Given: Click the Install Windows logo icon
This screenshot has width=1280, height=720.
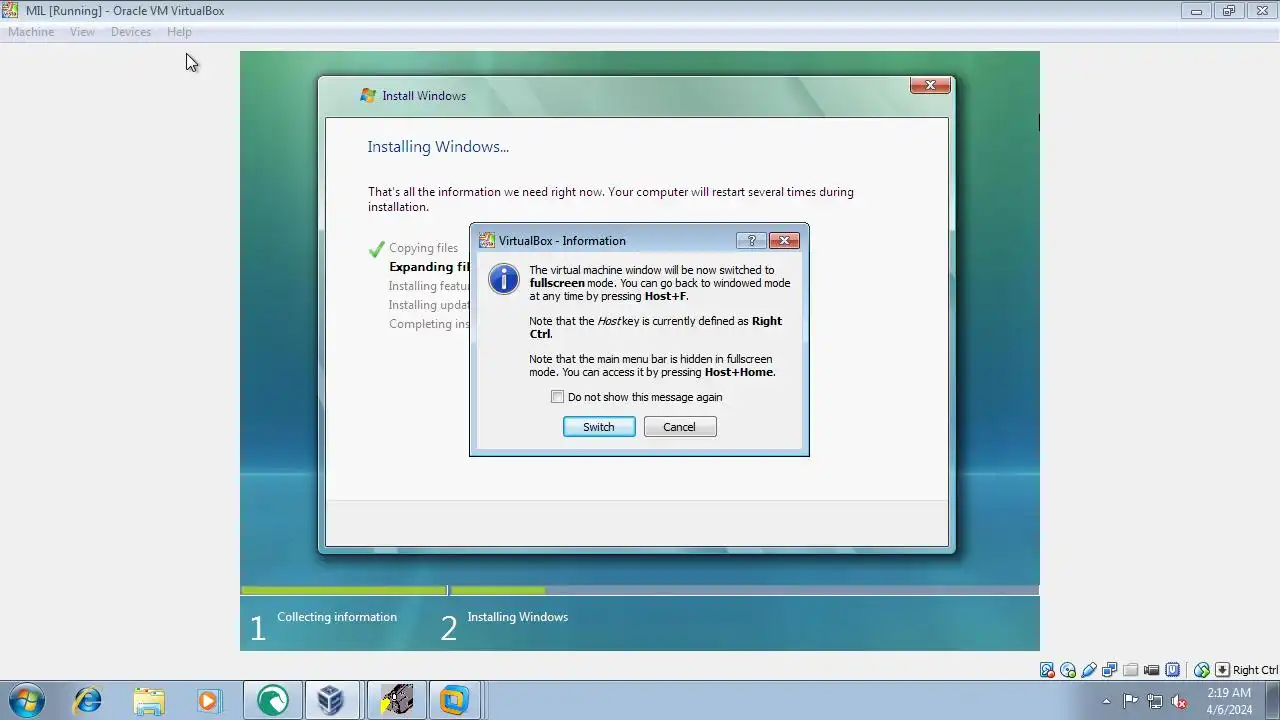Looking at the screenshot, I should 368,96.
